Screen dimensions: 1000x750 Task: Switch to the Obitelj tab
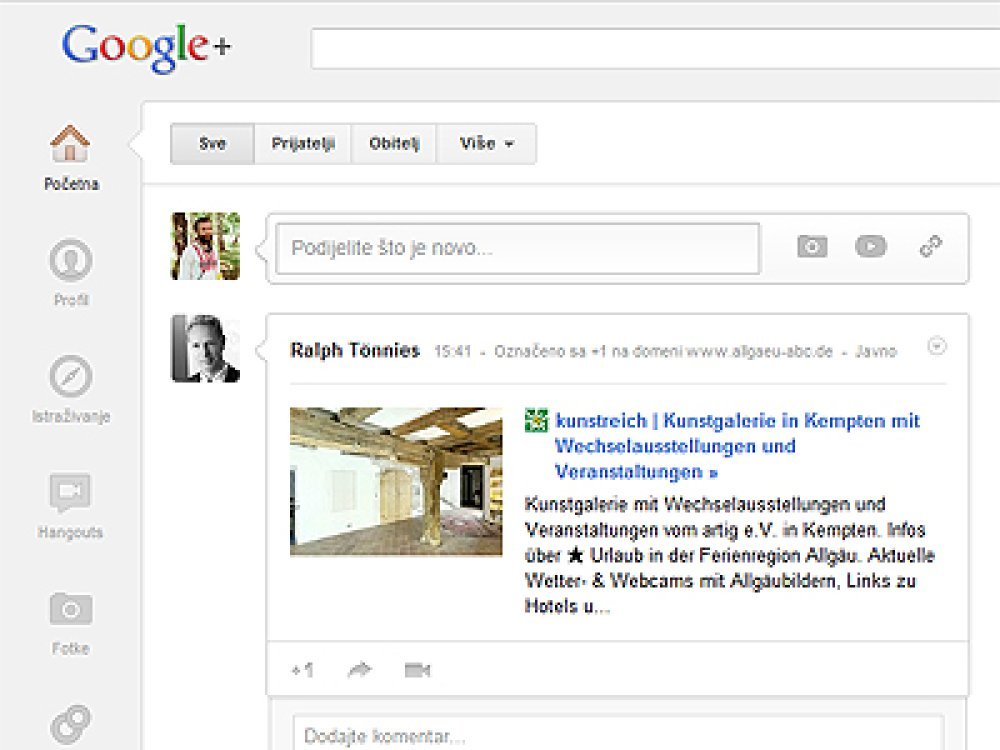pos(395,144)
